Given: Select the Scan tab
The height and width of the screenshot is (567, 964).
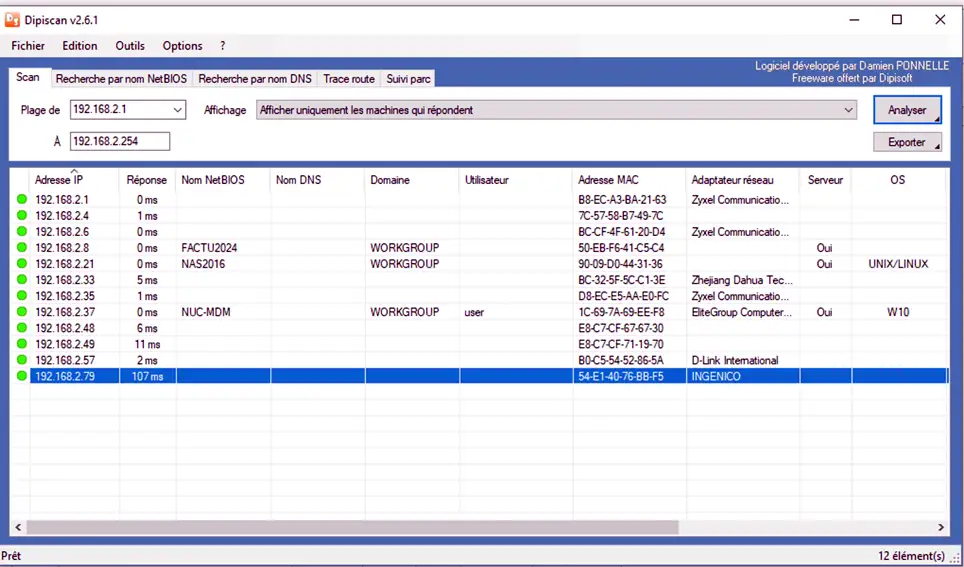Looking at the screenshot, I should point(28,77).
